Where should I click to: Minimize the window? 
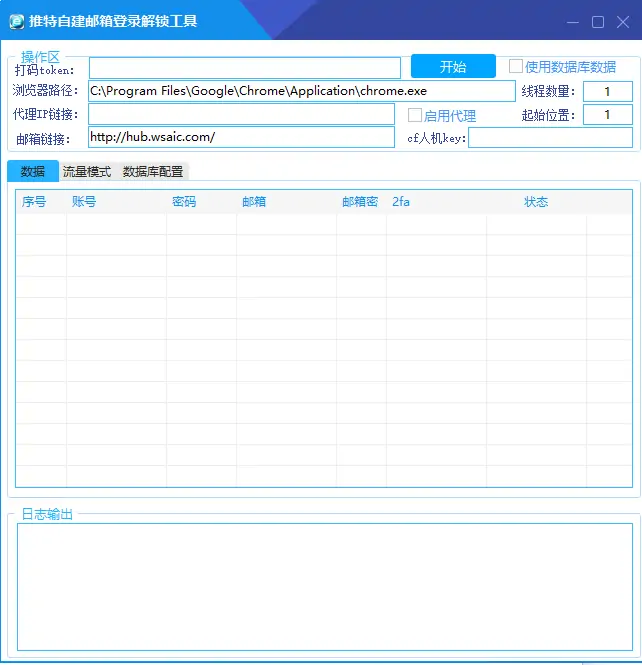(573, 22)
